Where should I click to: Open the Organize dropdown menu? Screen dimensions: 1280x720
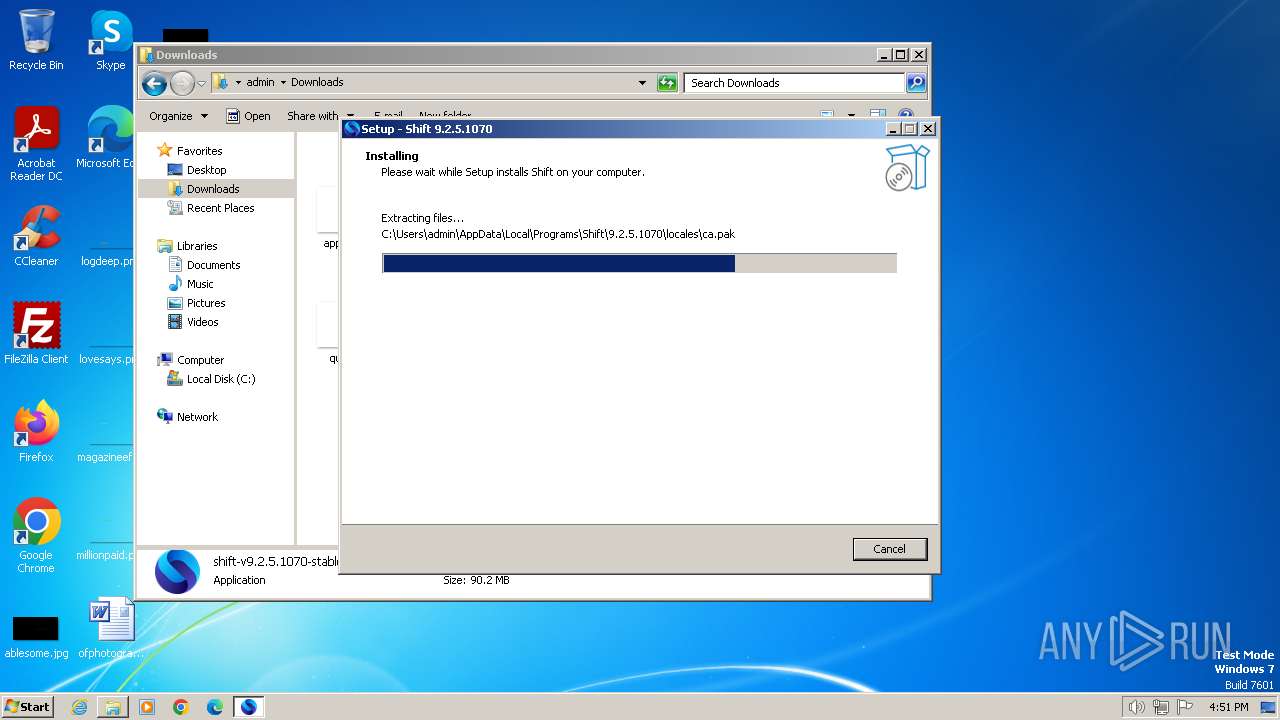click(x=179, y=116)
